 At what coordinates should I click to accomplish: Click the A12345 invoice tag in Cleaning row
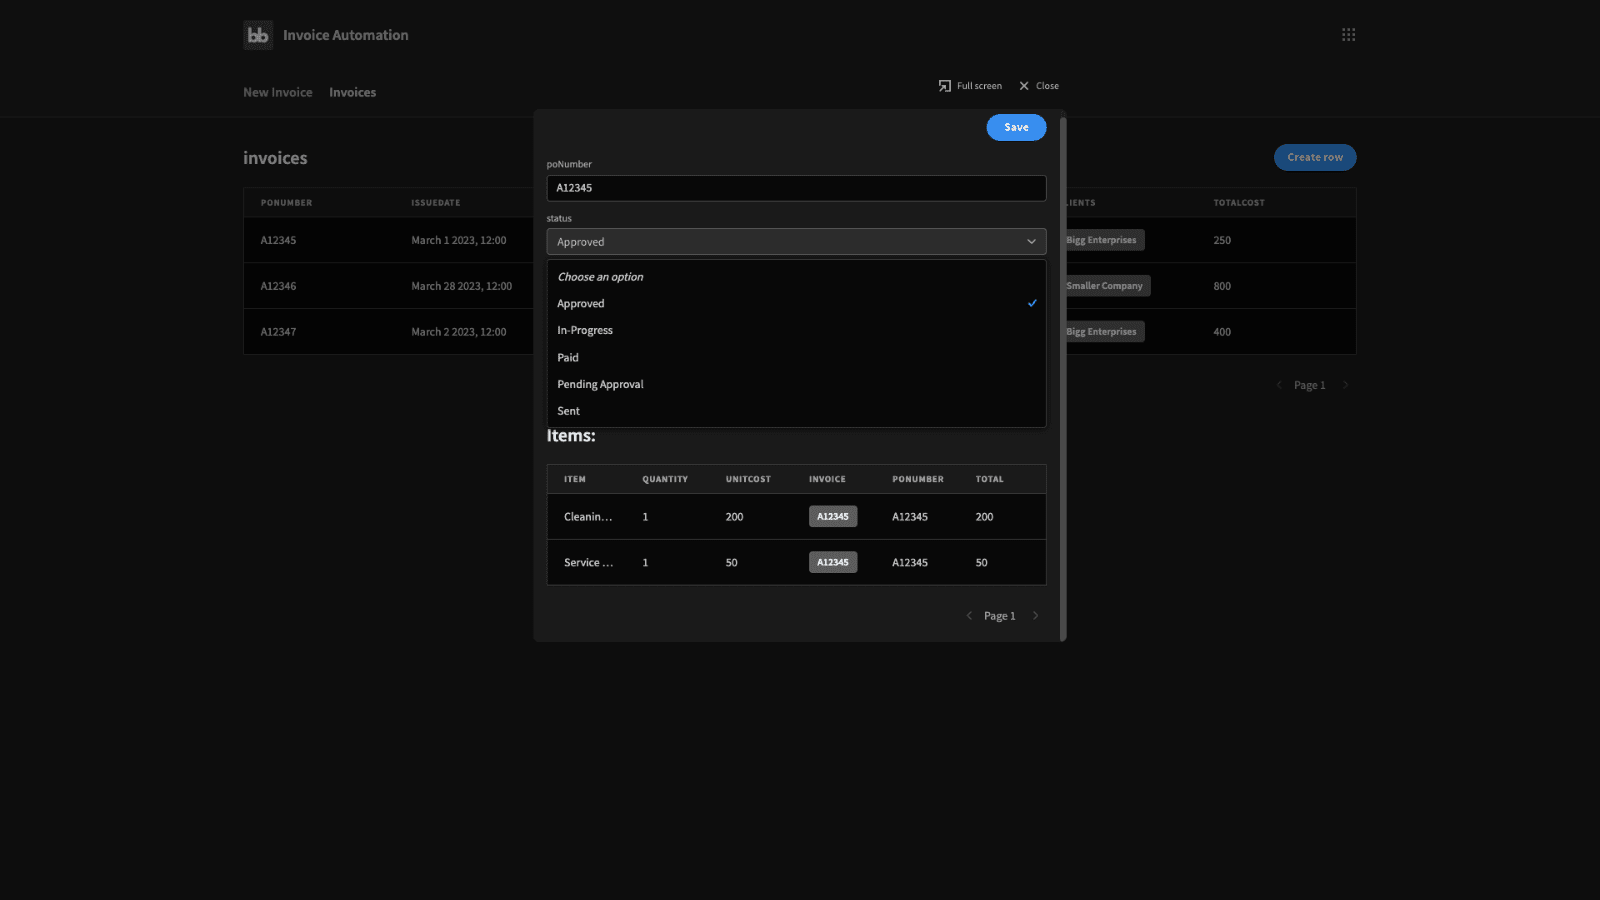(833, 517)
